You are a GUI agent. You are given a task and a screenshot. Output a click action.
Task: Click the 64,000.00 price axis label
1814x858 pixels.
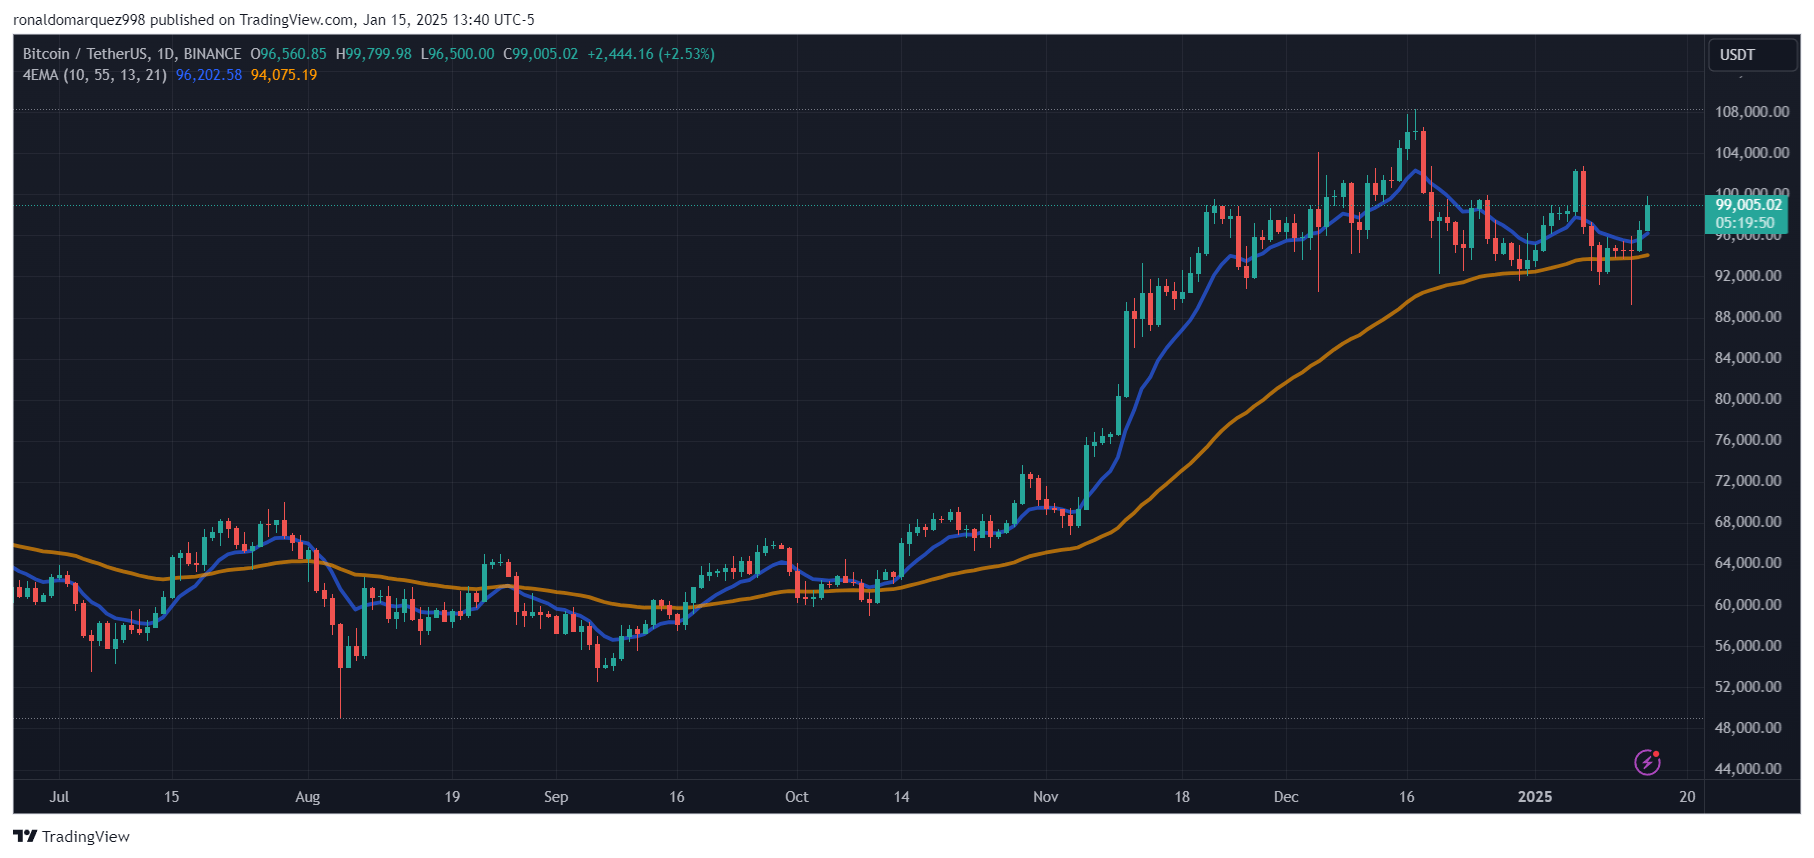pos(1748,563)
